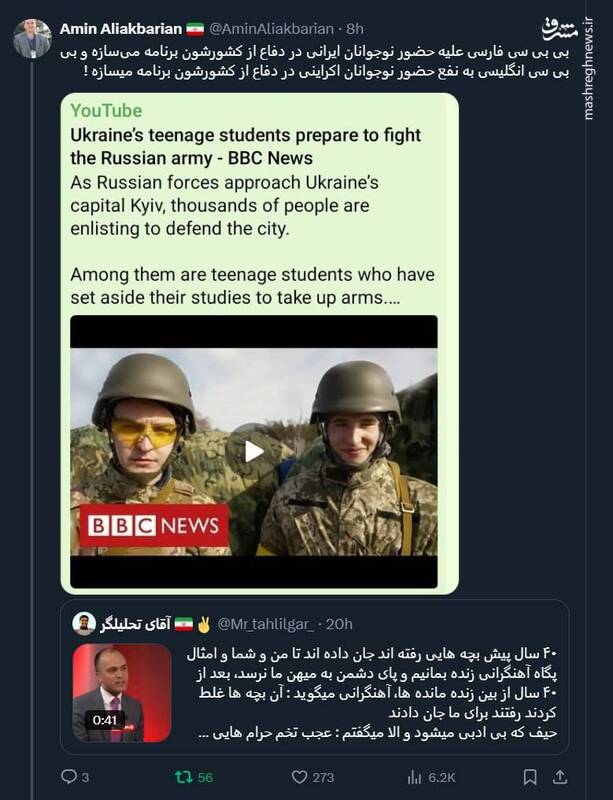Image resolution: width=613 pixels, height=800 pixels.
Task: Click the 8h tweet timestamp
Action: [x=349, y=27]
